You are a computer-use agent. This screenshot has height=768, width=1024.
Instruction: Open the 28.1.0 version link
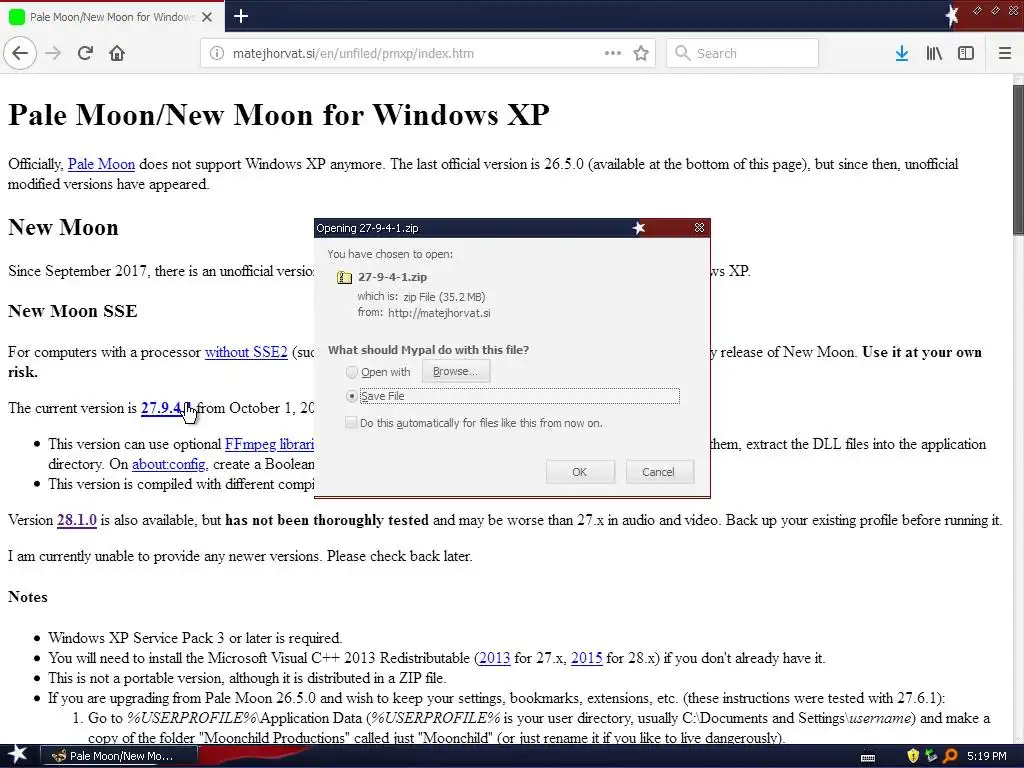77,520
